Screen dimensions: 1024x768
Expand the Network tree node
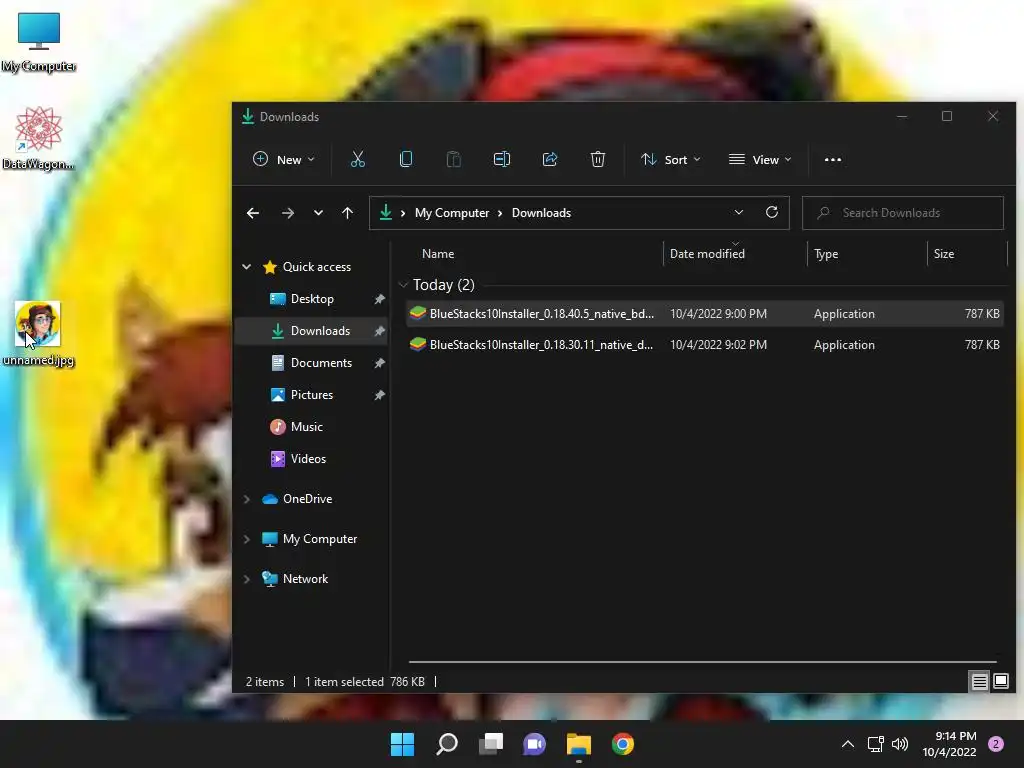(247, 579)
